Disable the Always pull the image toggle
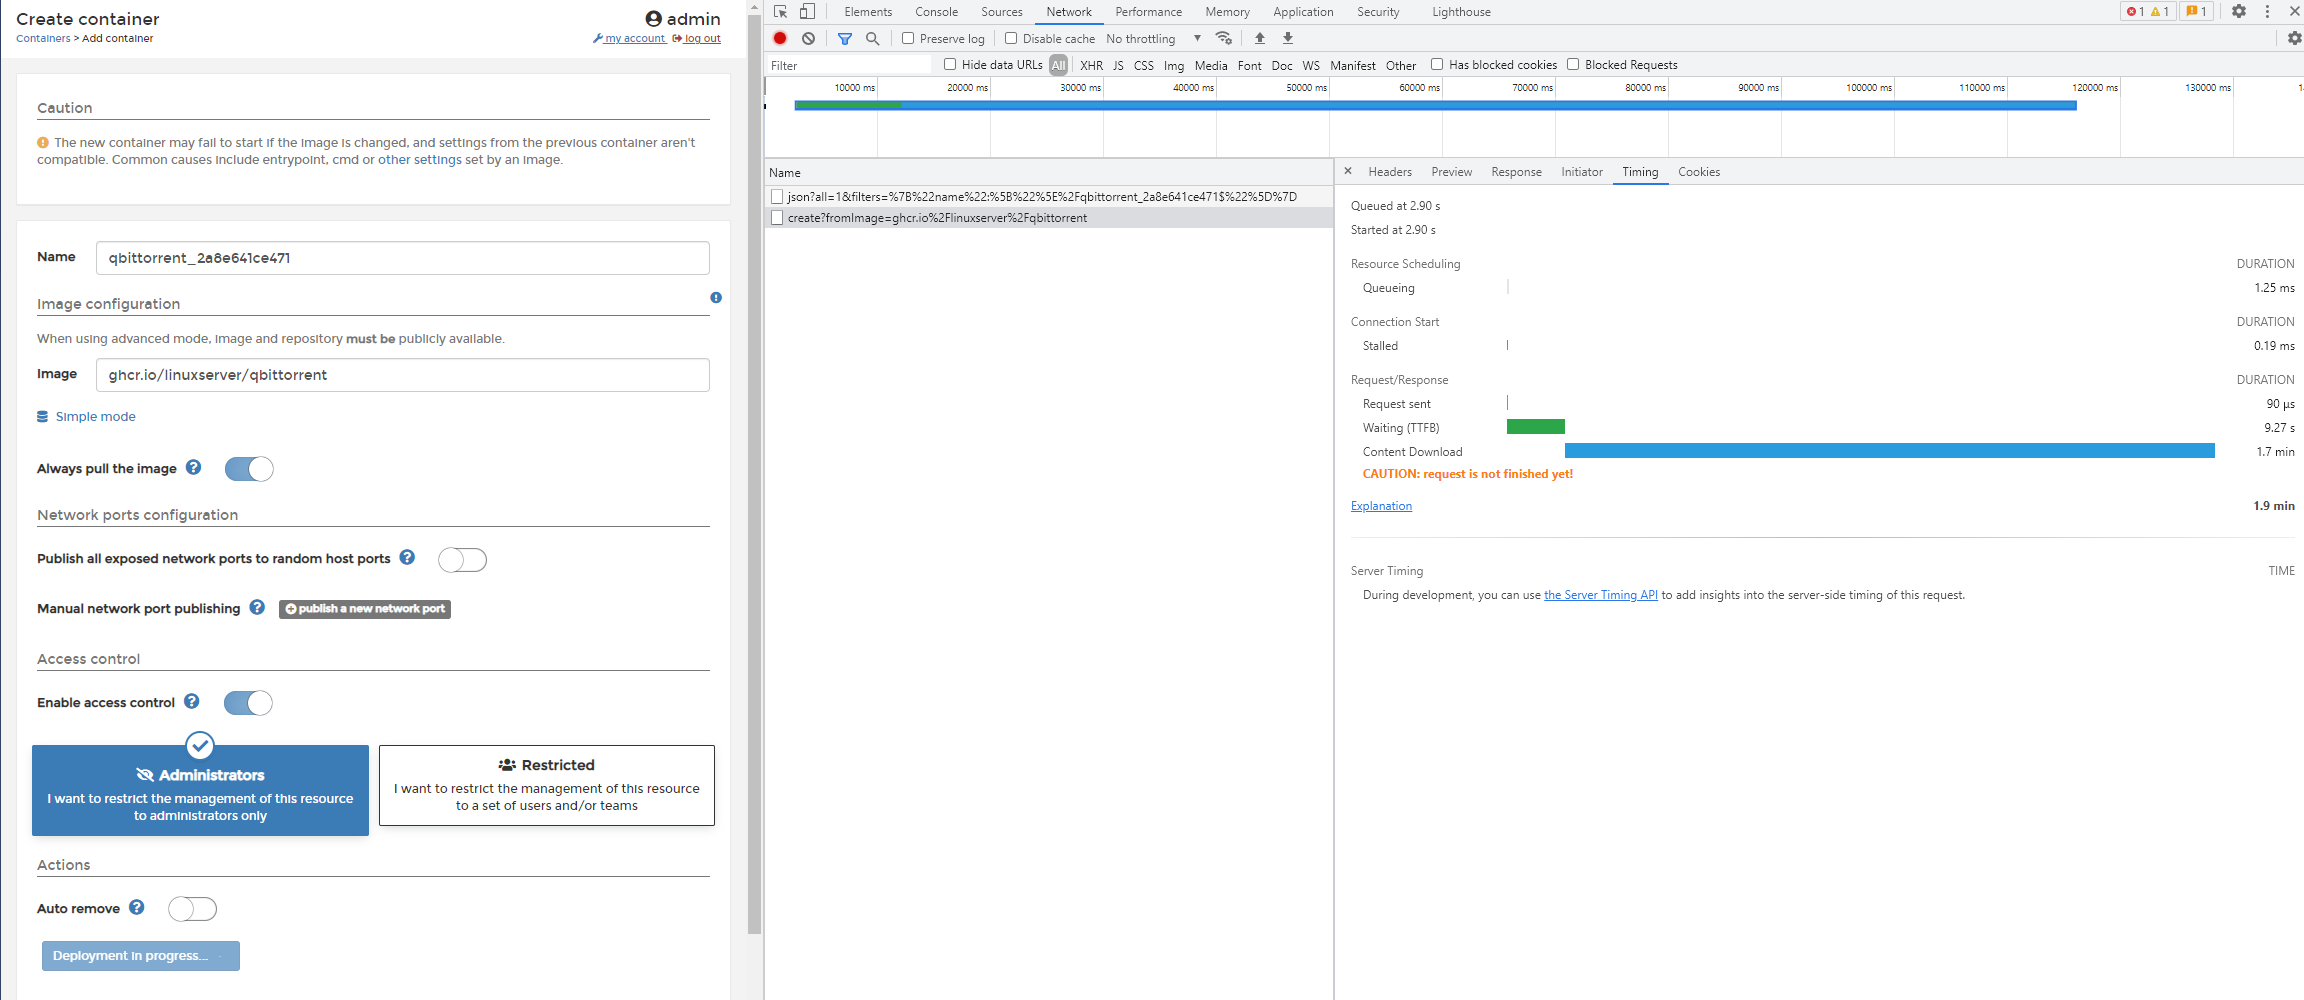The height and width of the screenshot is (1000, 2304). pyautogui.click(x=248, y=468)
